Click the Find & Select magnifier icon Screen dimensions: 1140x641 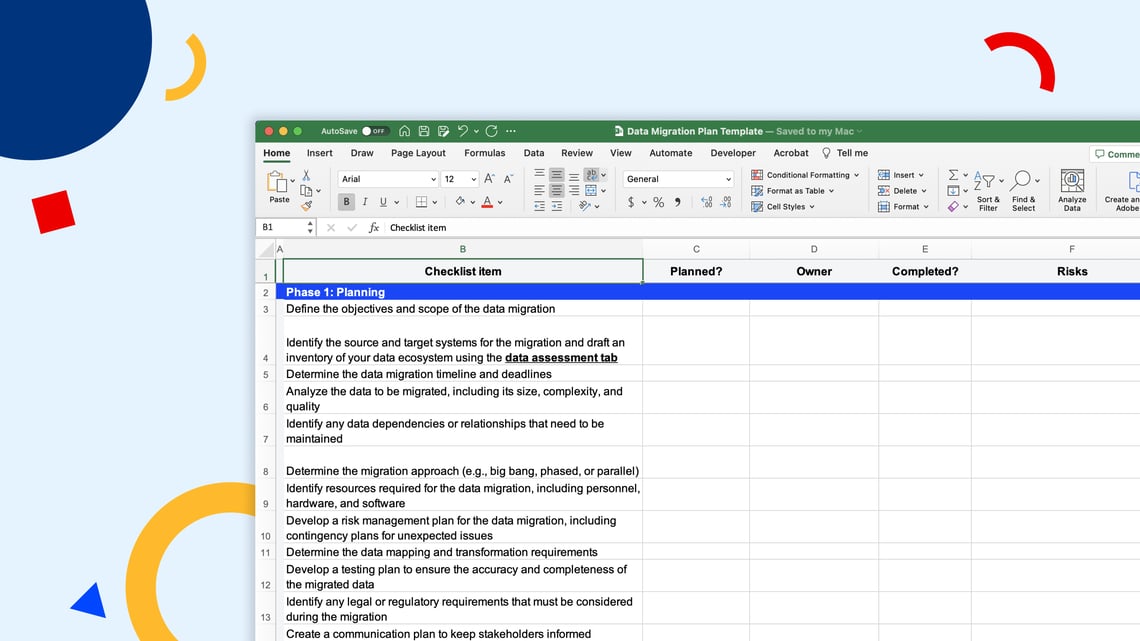[x=1022, y=180]
